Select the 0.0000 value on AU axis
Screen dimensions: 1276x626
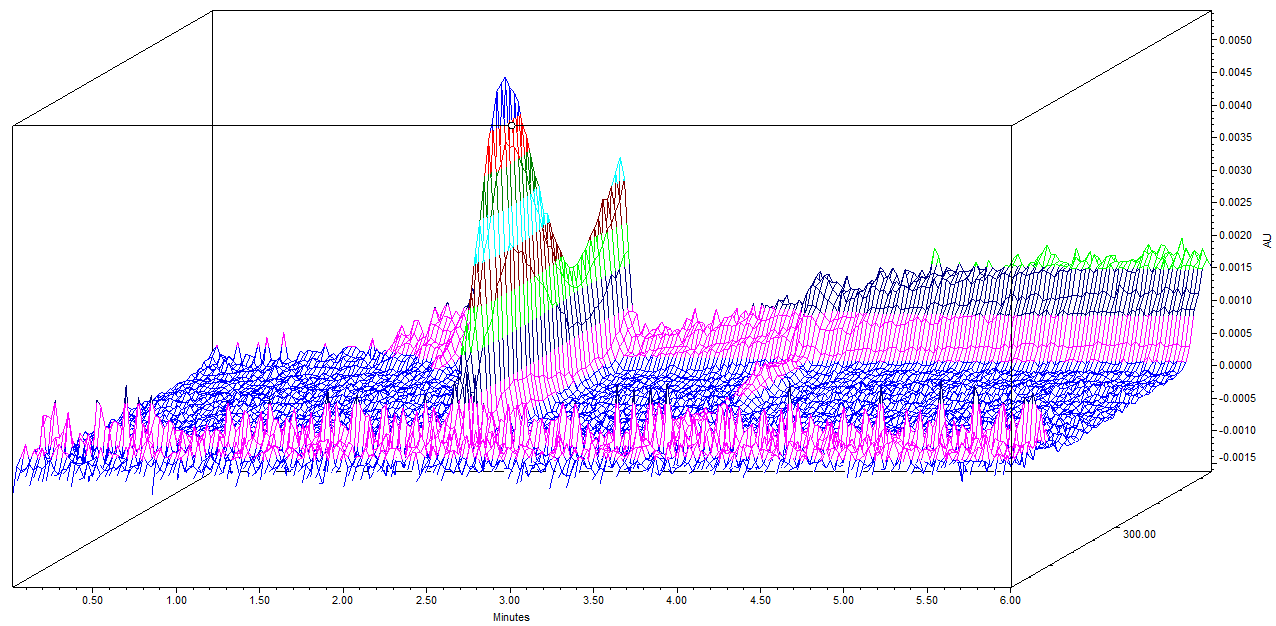point(1235,365)
